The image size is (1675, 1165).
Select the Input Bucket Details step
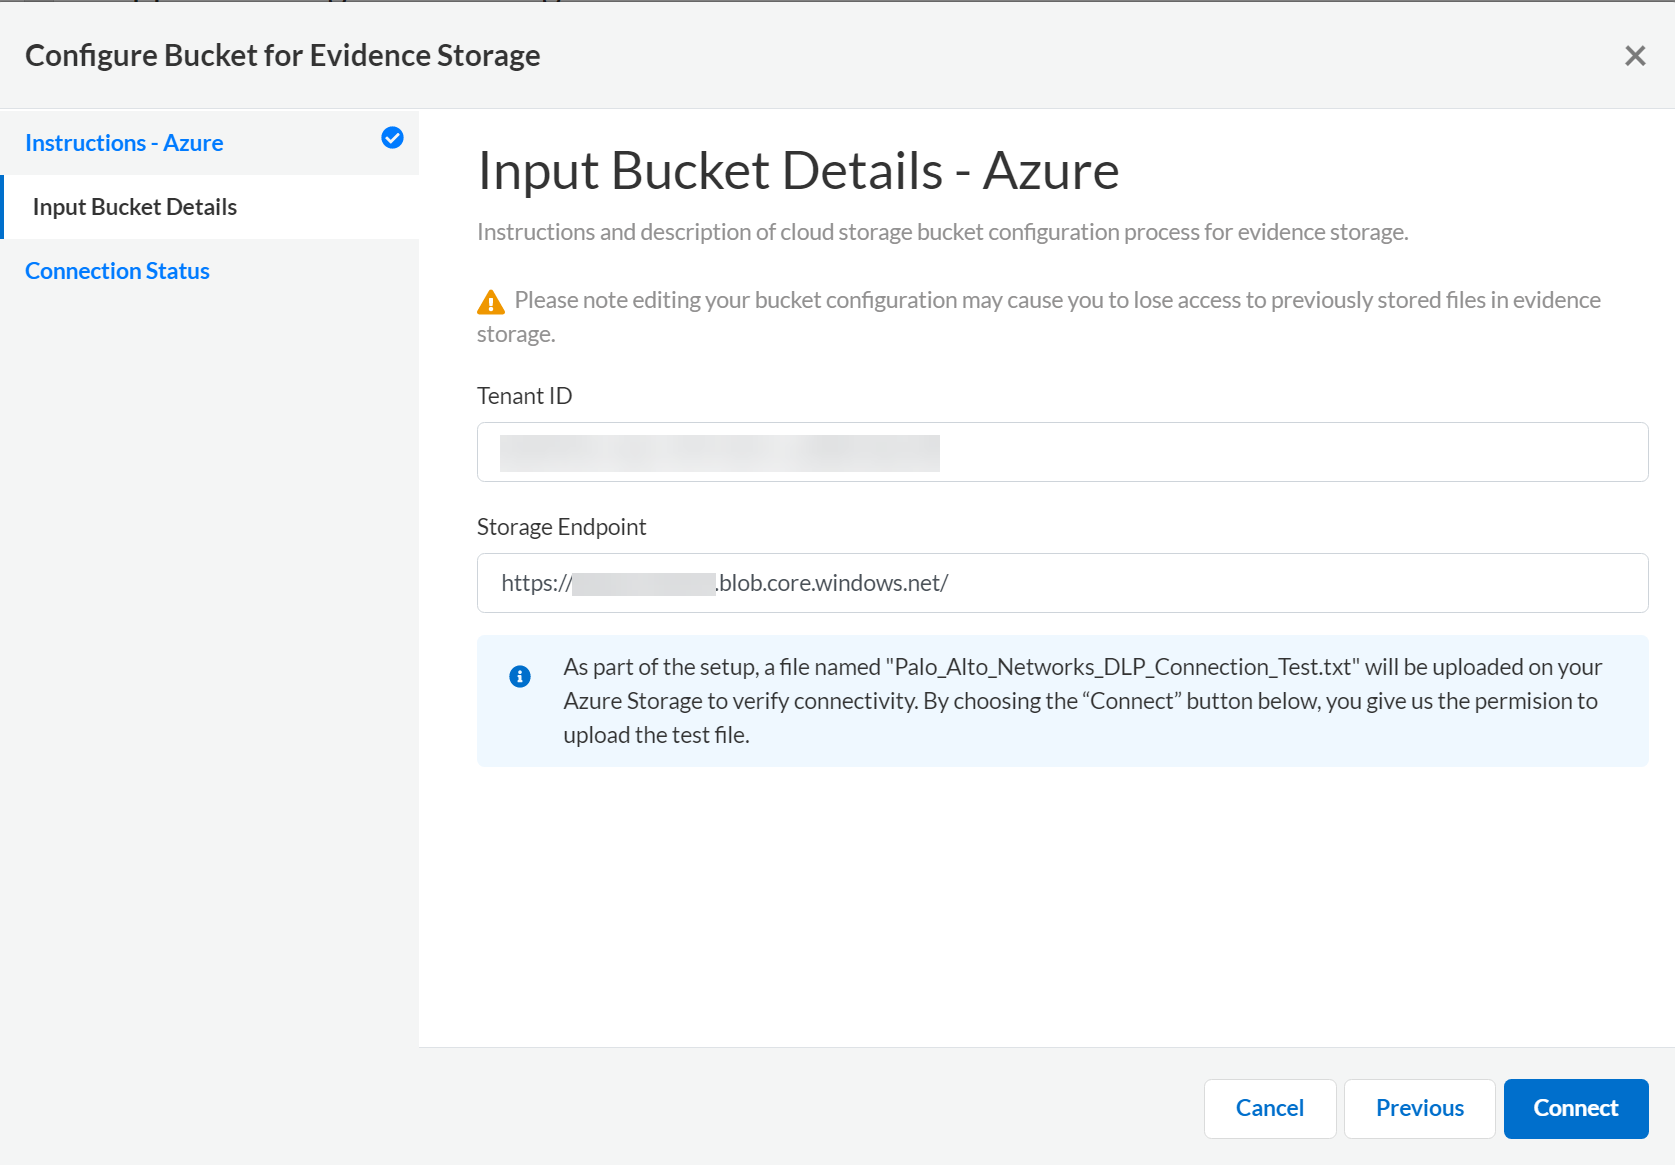pyautogui.click(x=135, y=207)
